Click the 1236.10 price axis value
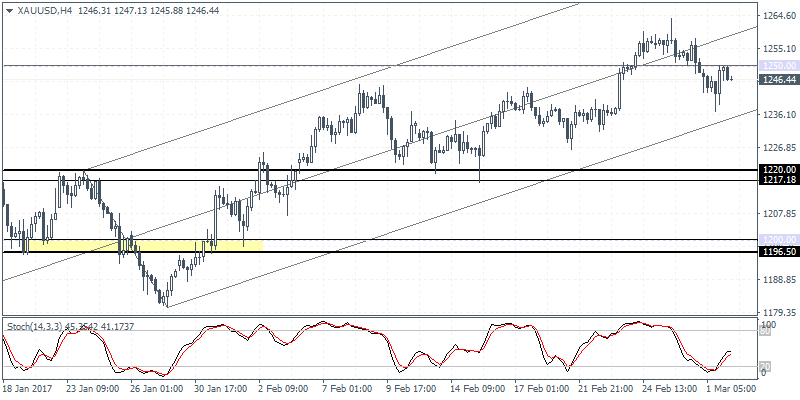 coord(782,115)
